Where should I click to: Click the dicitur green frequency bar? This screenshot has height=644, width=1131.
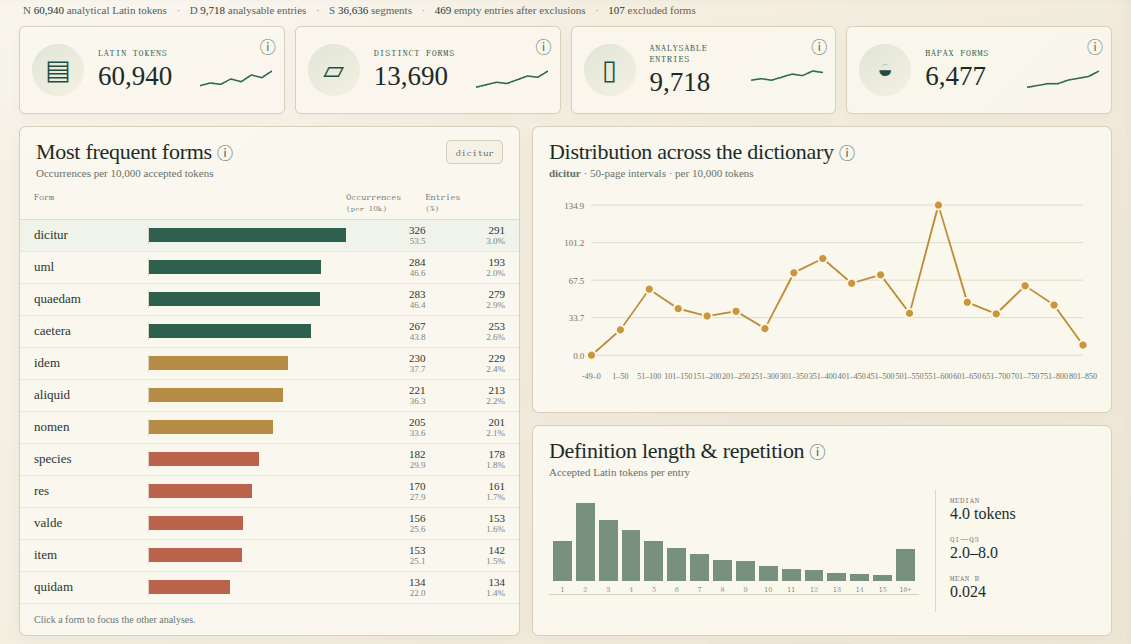(x=247, y=235)
